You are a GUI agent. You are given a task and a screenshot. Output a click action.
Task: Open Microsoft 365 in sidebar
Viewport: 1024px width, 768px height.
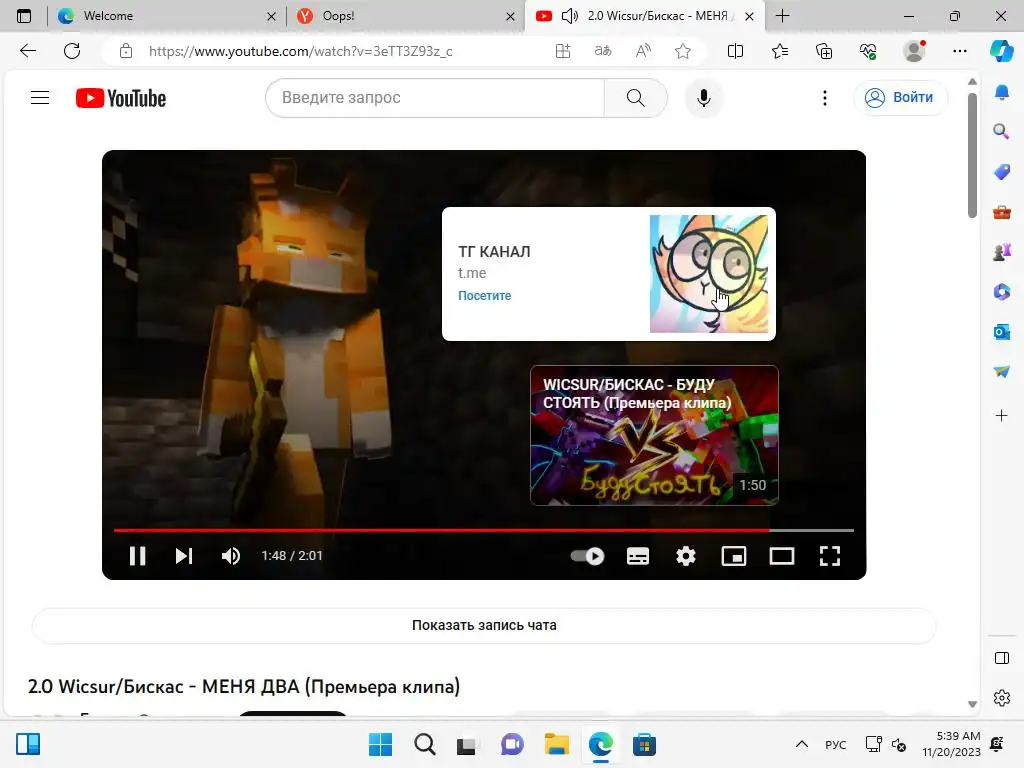coord(1002,292)
